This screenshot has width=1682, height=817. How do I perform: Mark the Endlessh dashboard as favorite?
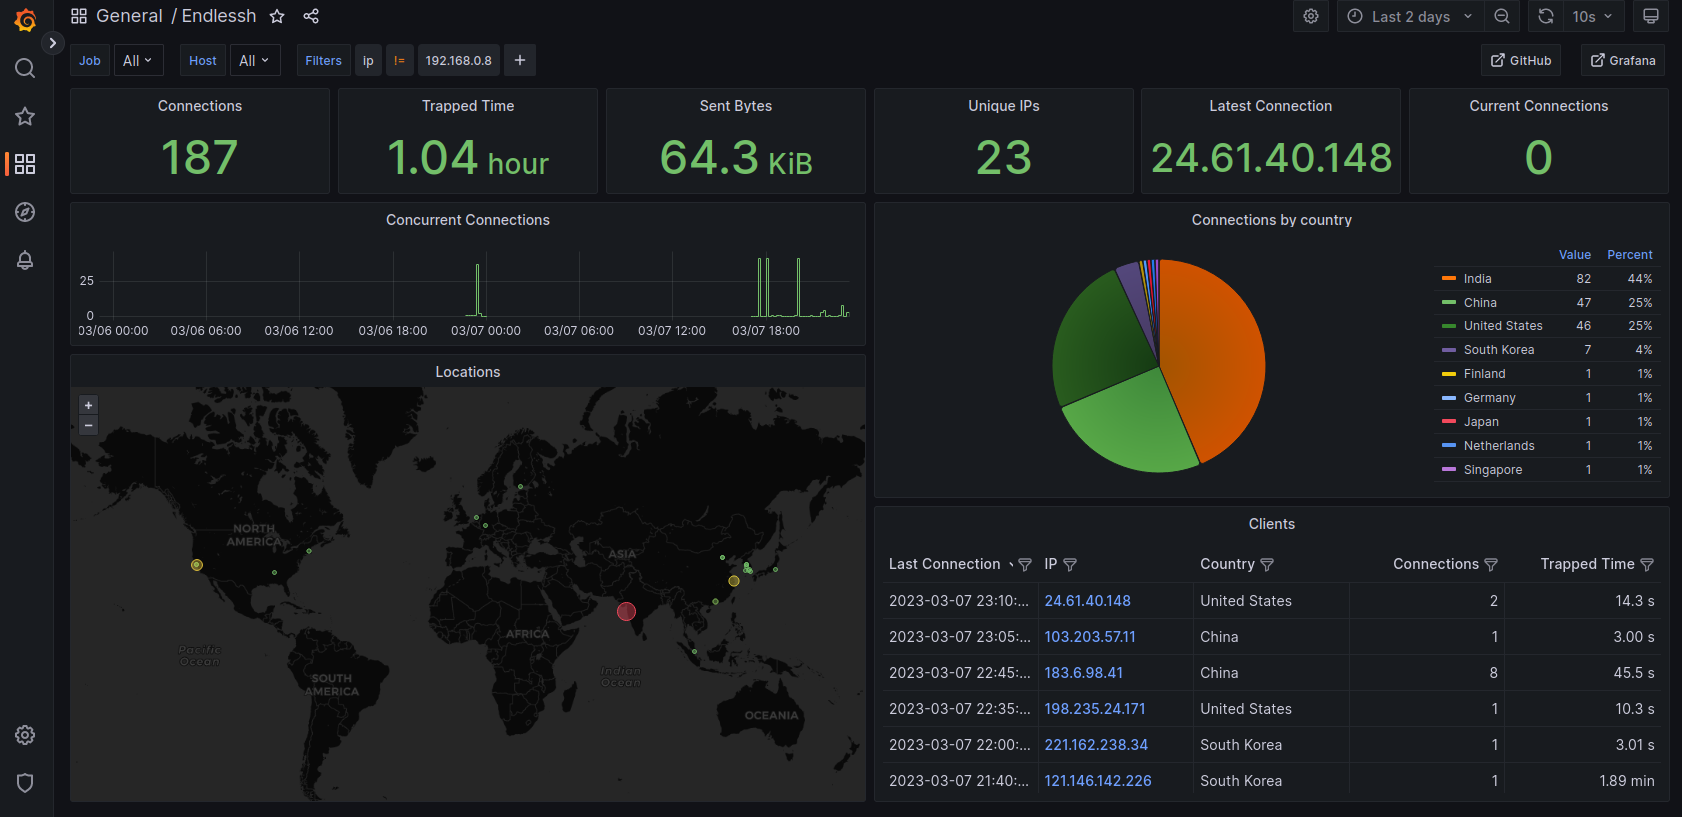pyautogui.click(x=277, y=16)
